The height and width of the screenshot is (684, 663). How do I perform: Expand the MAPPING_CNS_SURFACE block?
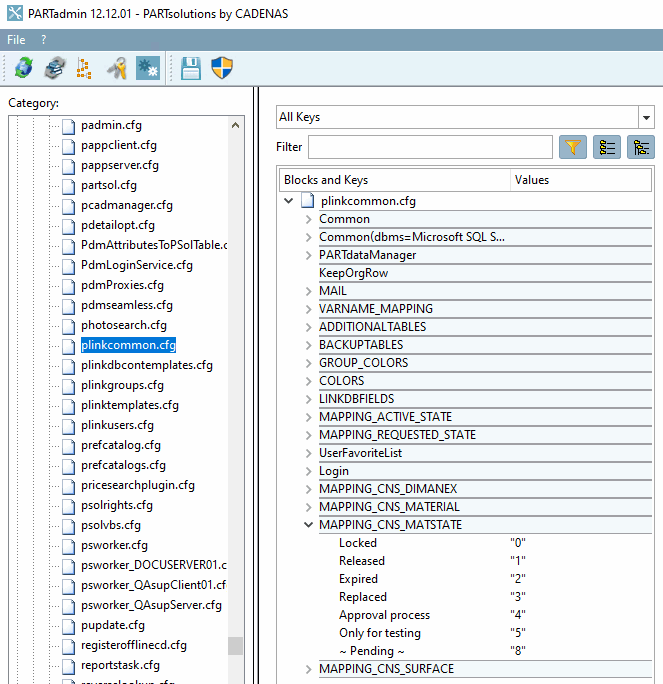[x=308, y=669]
